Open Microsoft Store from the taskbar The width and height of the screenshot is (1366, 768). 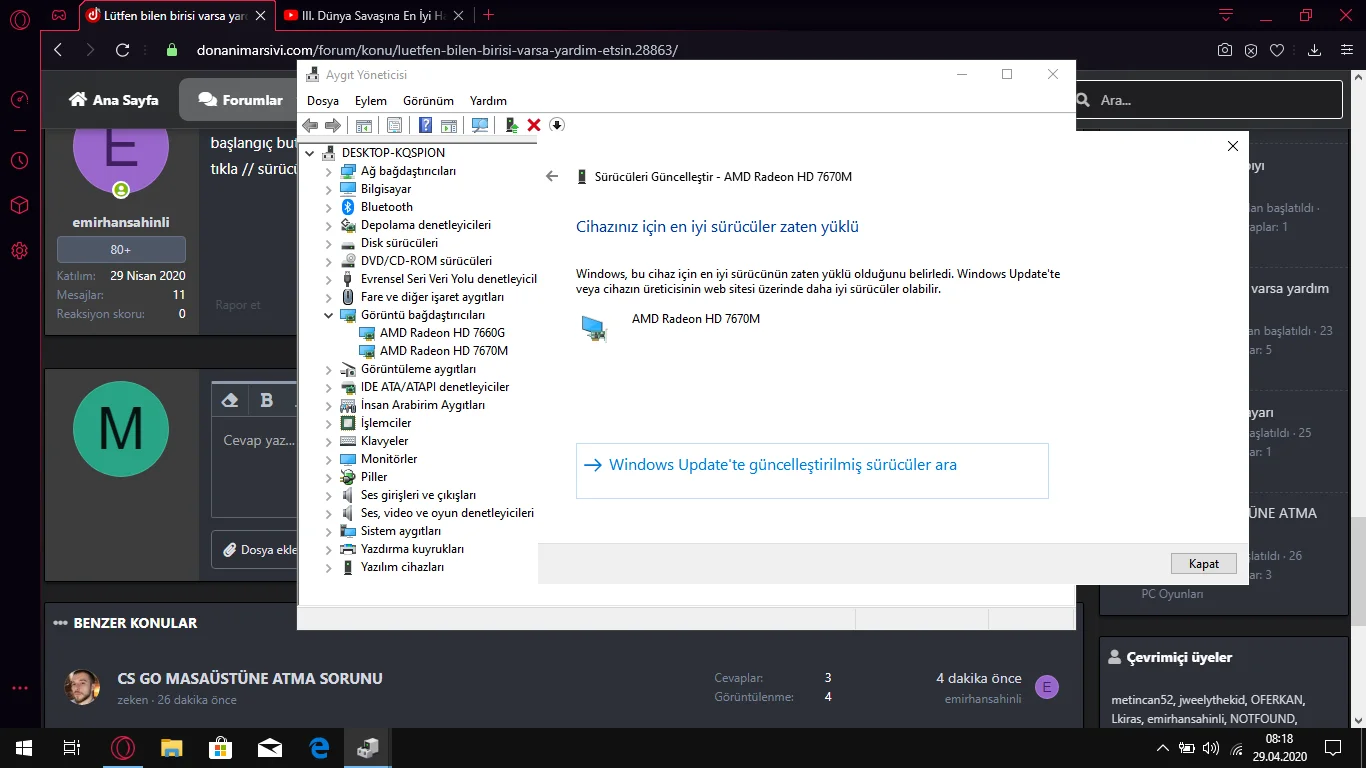pos(221,747)
